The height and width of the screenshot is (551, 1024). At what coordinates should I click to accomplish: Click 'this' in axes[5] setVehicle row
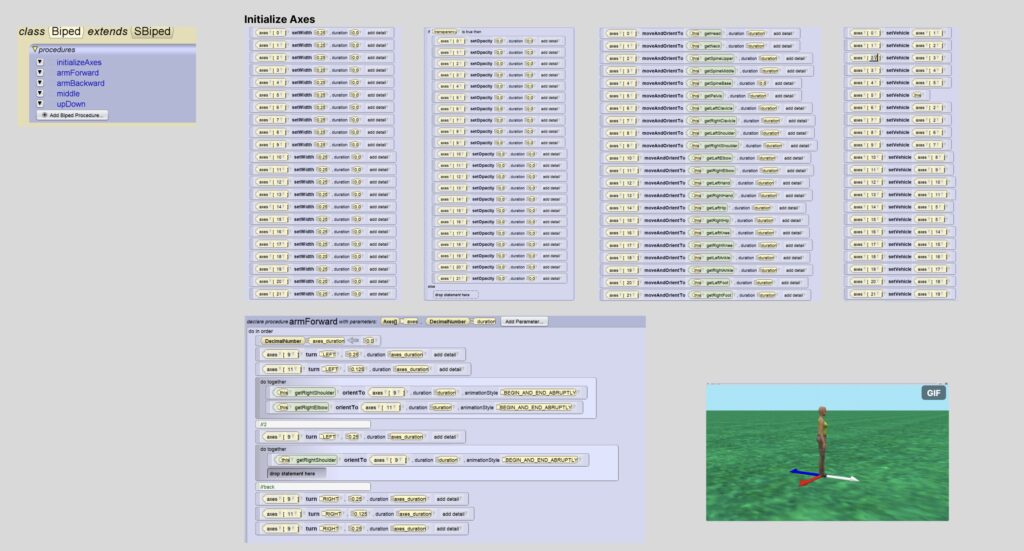[918, 95]
